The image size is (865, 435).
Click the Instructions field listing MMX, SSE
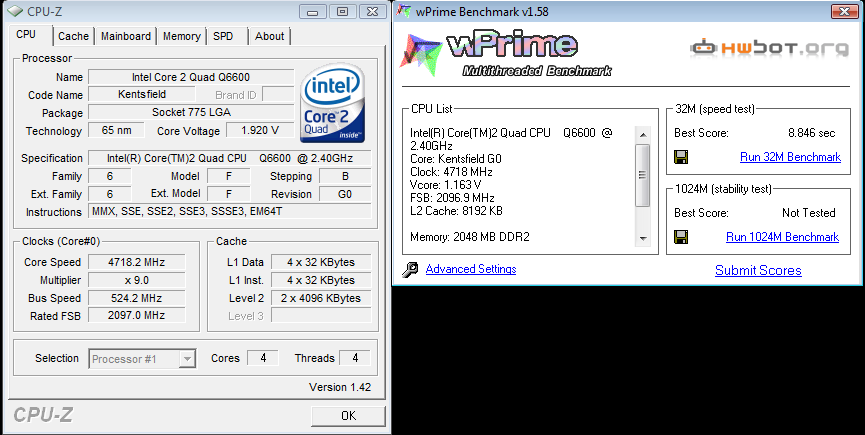pos(230,212)
